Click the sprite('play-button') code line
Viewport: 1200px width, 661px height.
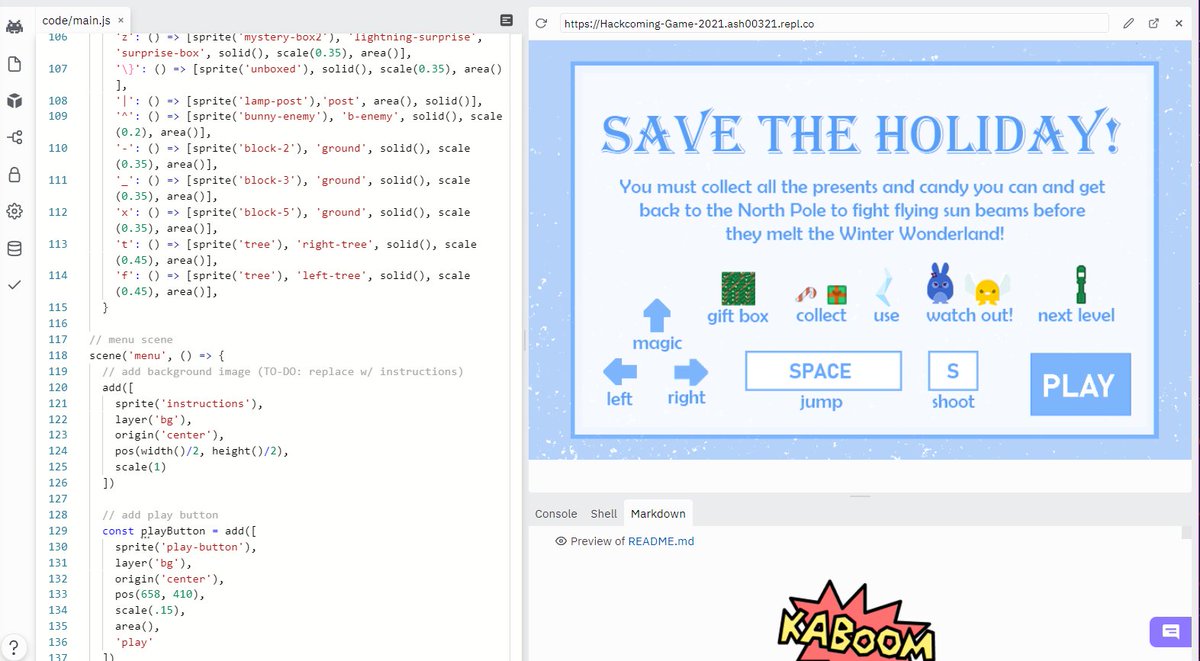[x=185, y=547]
